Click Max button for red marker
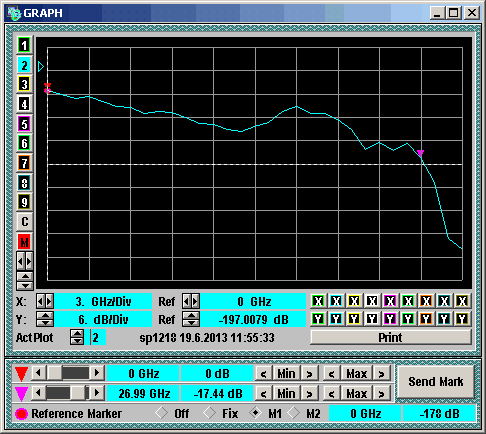The width and height of the screenshot is (486, 434). (x=357, y=374)
